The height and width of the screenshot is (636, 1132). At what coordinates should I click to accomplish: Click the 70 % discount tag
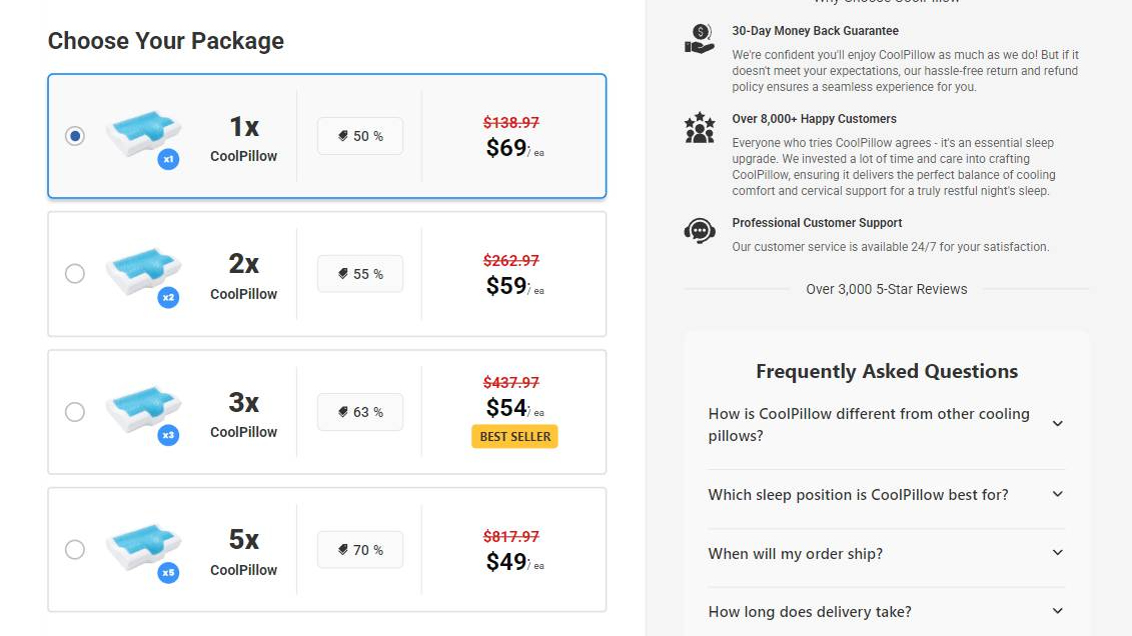click(360, 549)
